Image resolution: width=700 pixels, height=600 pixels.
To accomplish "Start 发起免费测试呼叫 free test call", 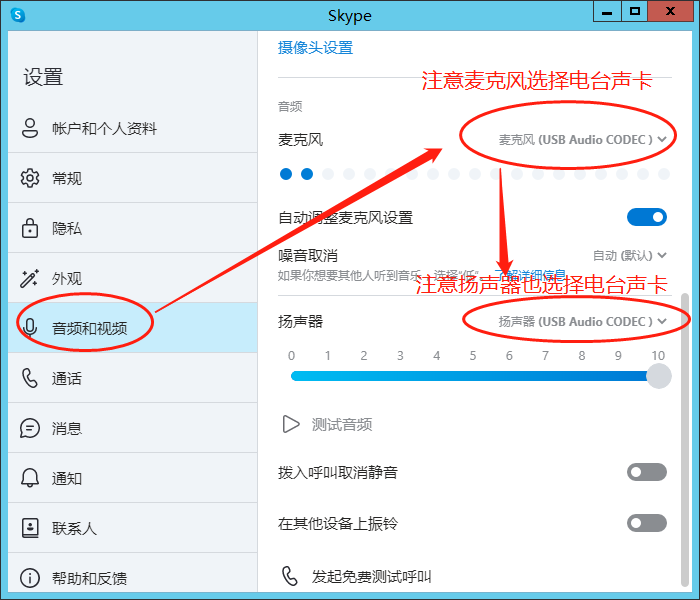I will [356, 576].
